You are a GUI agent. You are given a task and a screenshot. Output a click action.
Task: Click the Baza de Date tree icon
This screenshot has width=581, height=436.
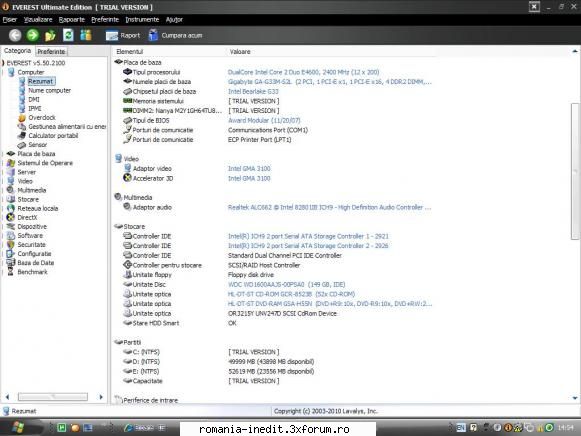click(11, 263)
